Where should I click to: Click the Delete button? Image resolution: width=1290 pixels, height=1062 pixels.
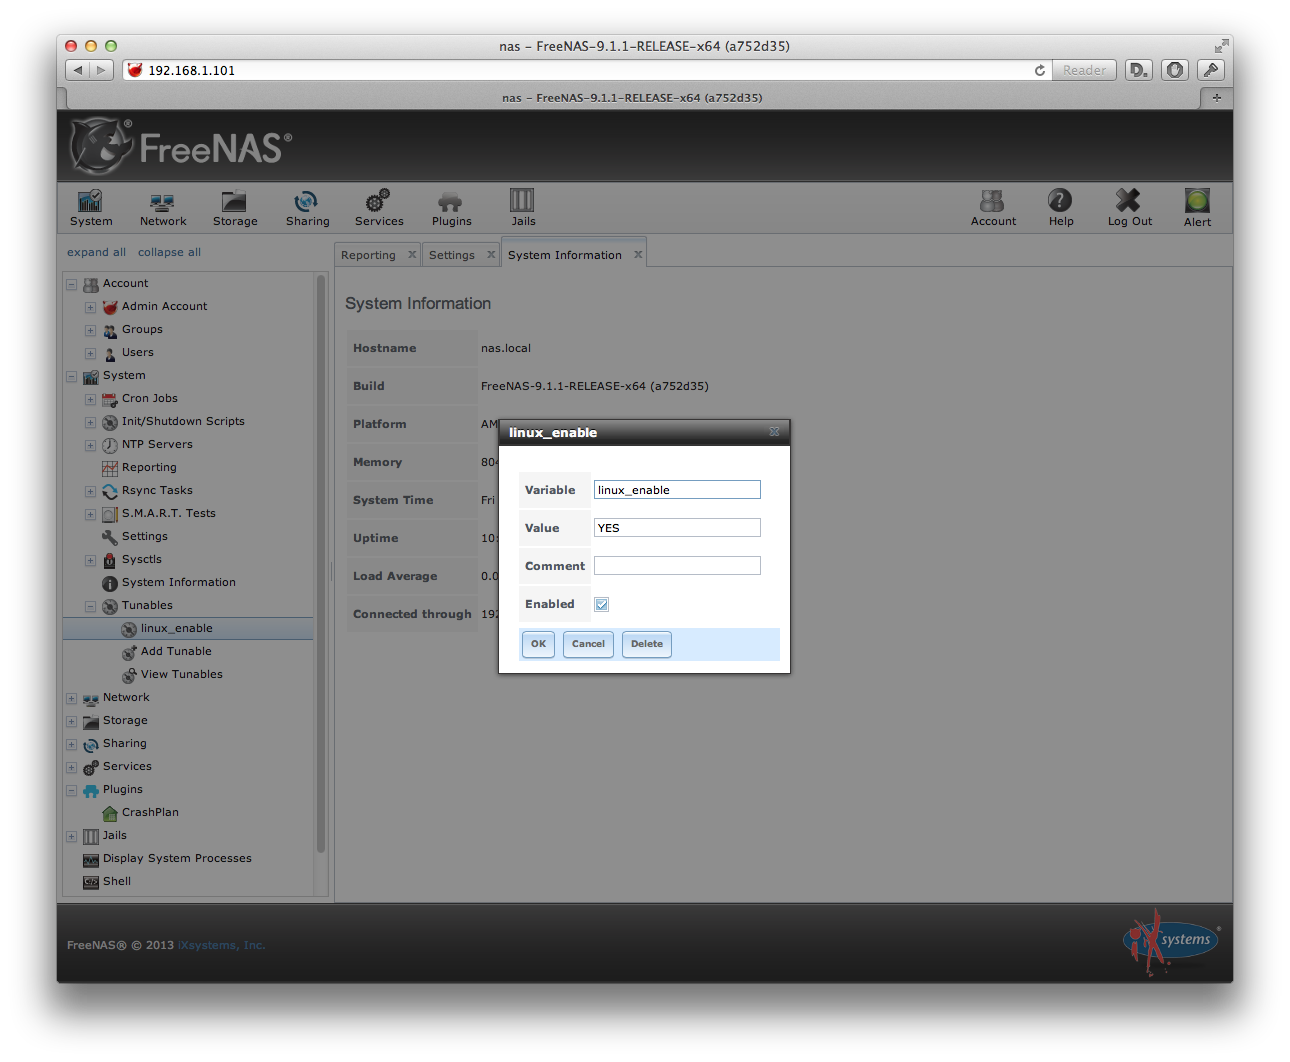(x=647, y=644)
